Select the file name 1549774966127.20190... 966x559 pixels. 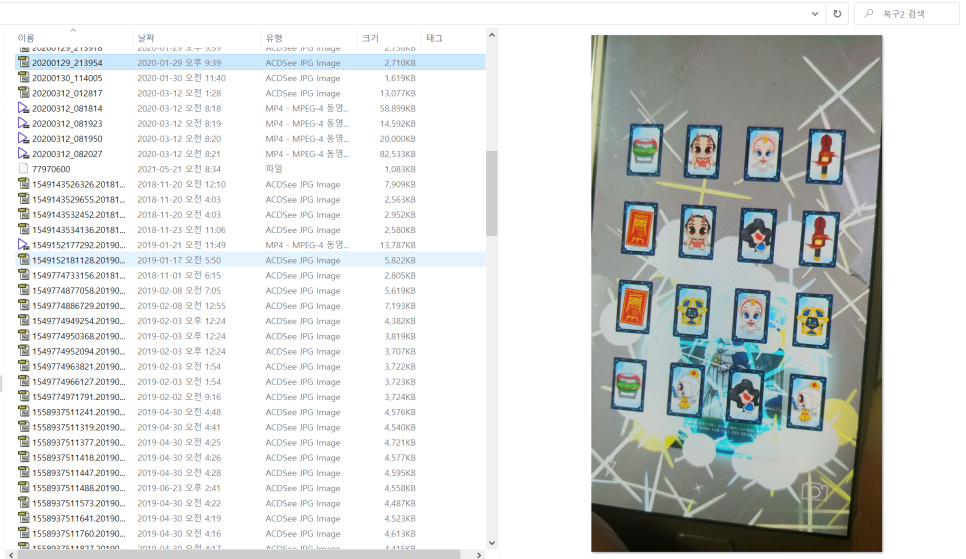78,382
